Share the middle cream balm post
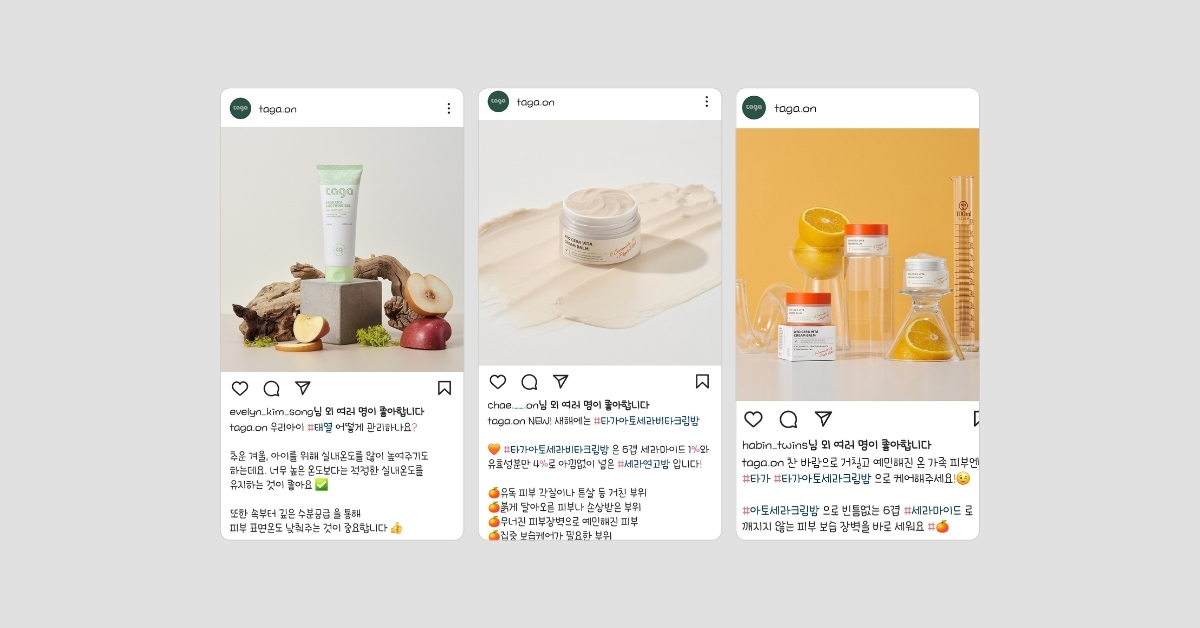The height and width of the screenshot is (628, 1200). pyautogui.click(x=561, y=381)
